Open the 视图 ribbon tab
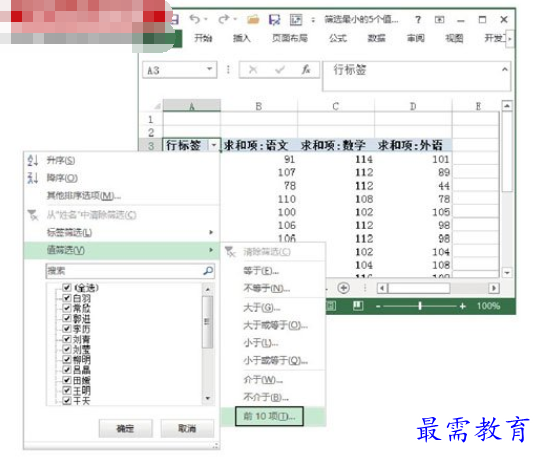This screenshot has height=461, width=538. coord(454,38)
